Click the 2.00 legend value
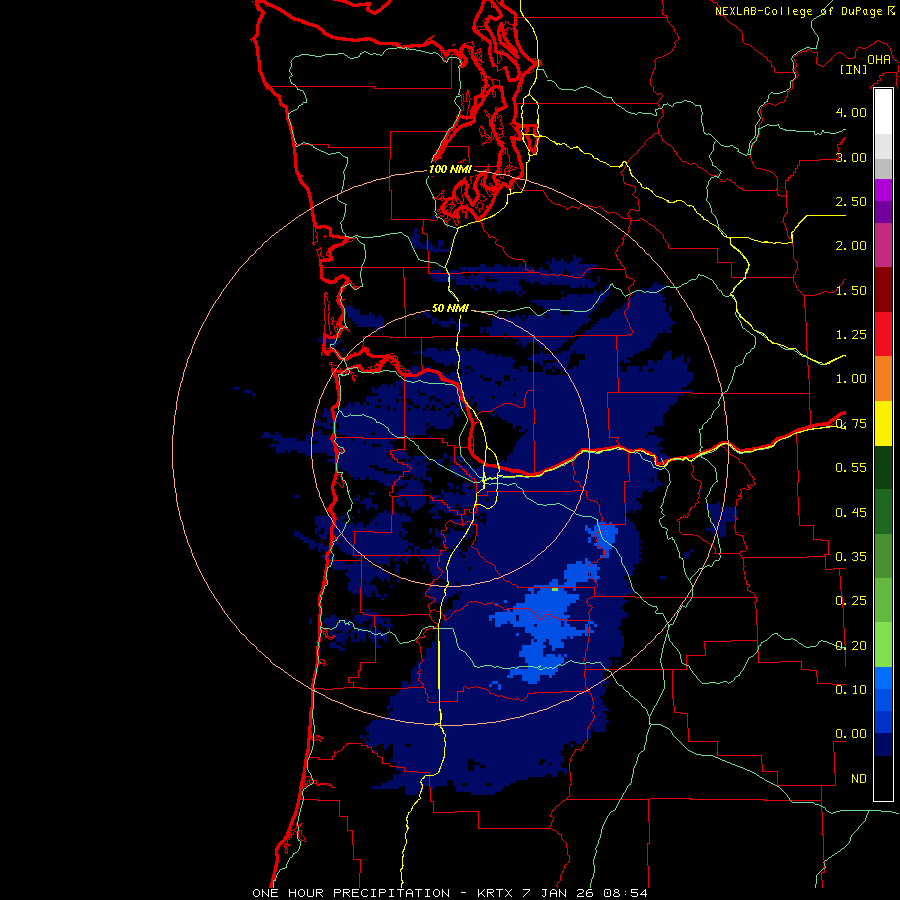This screenshot has height=900, width=900. click(851, 245)
